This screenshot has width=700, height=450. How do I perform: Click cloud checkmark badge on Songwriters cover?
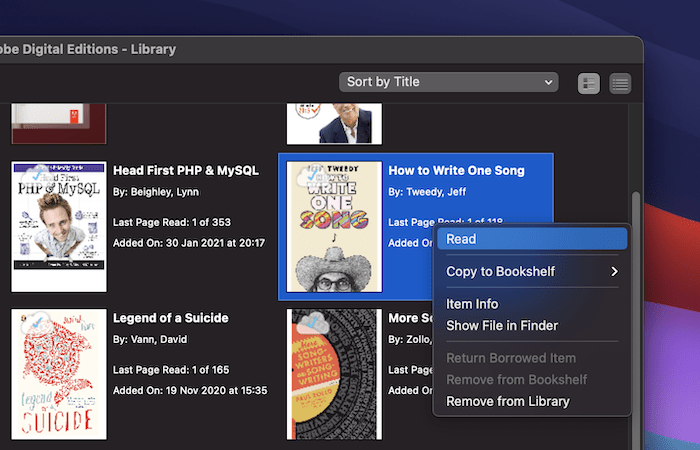click(x=312, y=323)
